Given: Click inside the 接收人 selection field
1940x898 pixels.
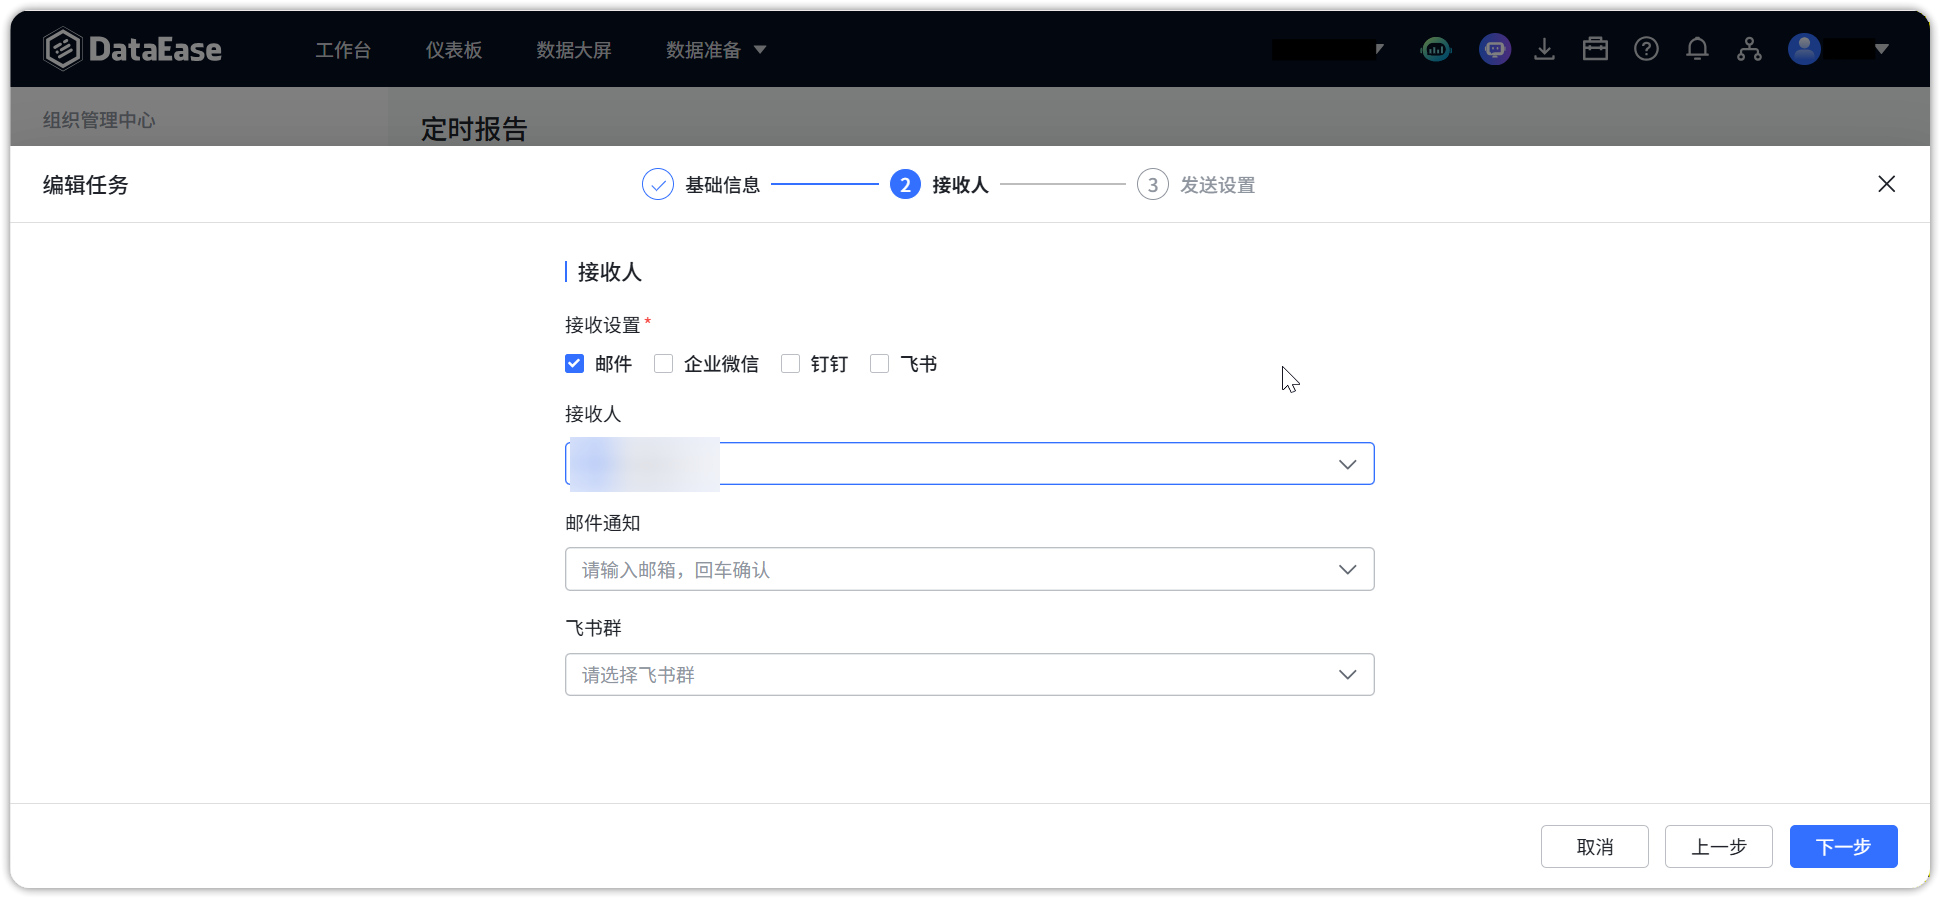Looking at the screenshot, I should point(970,464).
